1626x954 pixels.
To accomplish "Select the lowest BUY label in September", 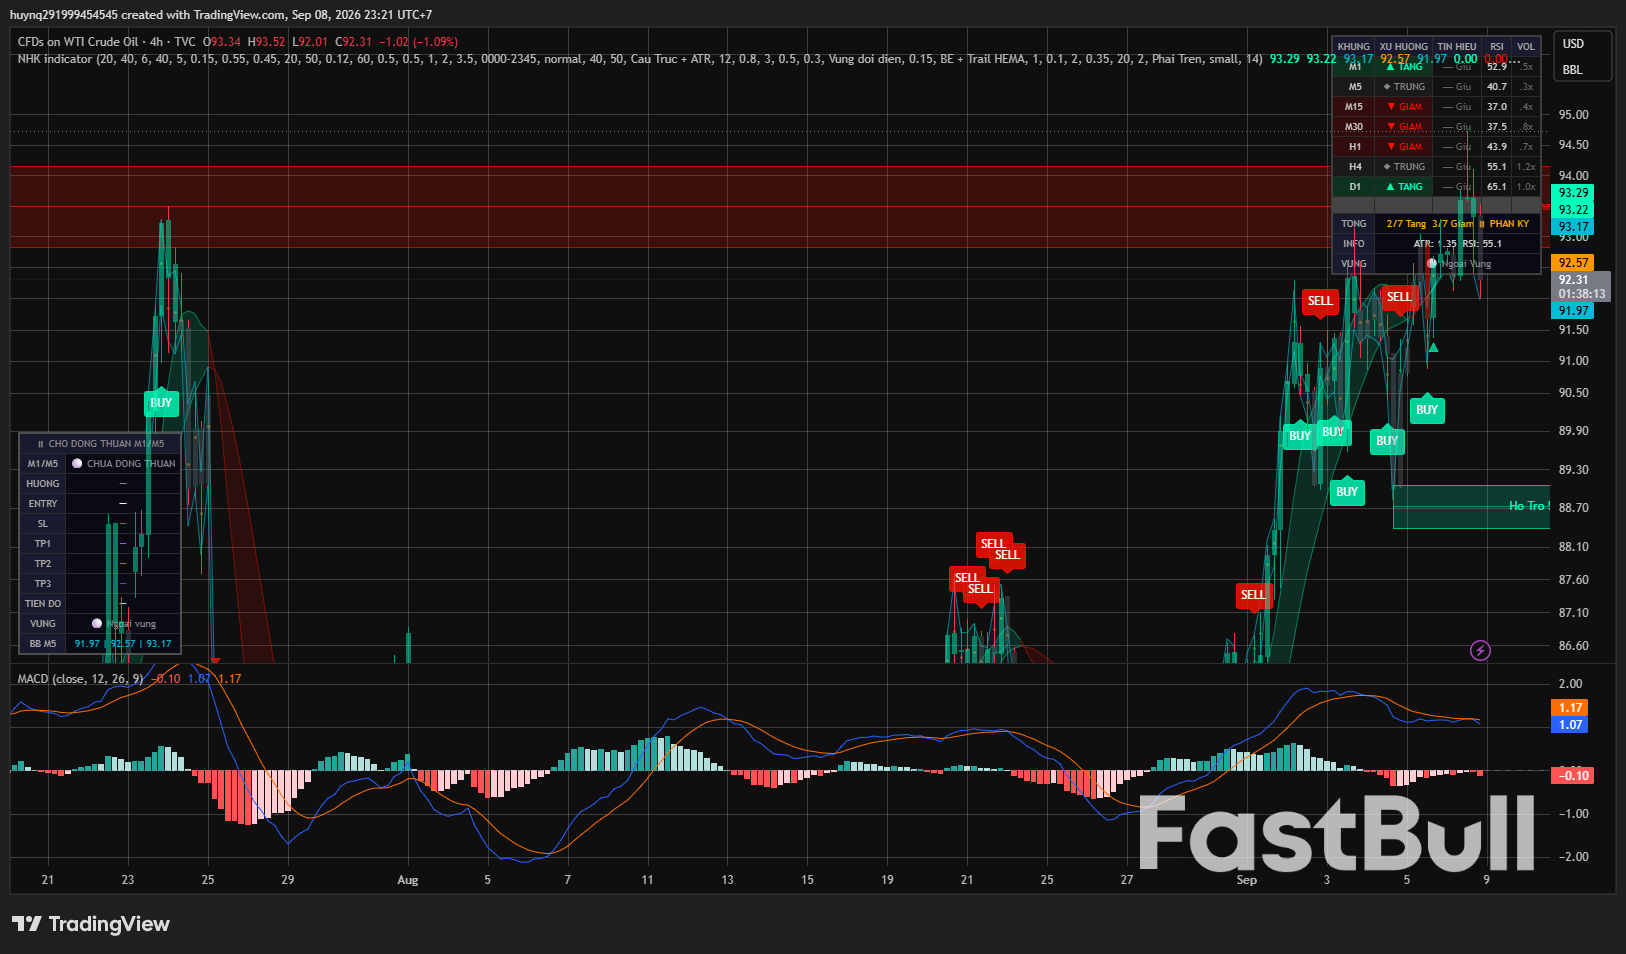I will tap(1347, 492).
